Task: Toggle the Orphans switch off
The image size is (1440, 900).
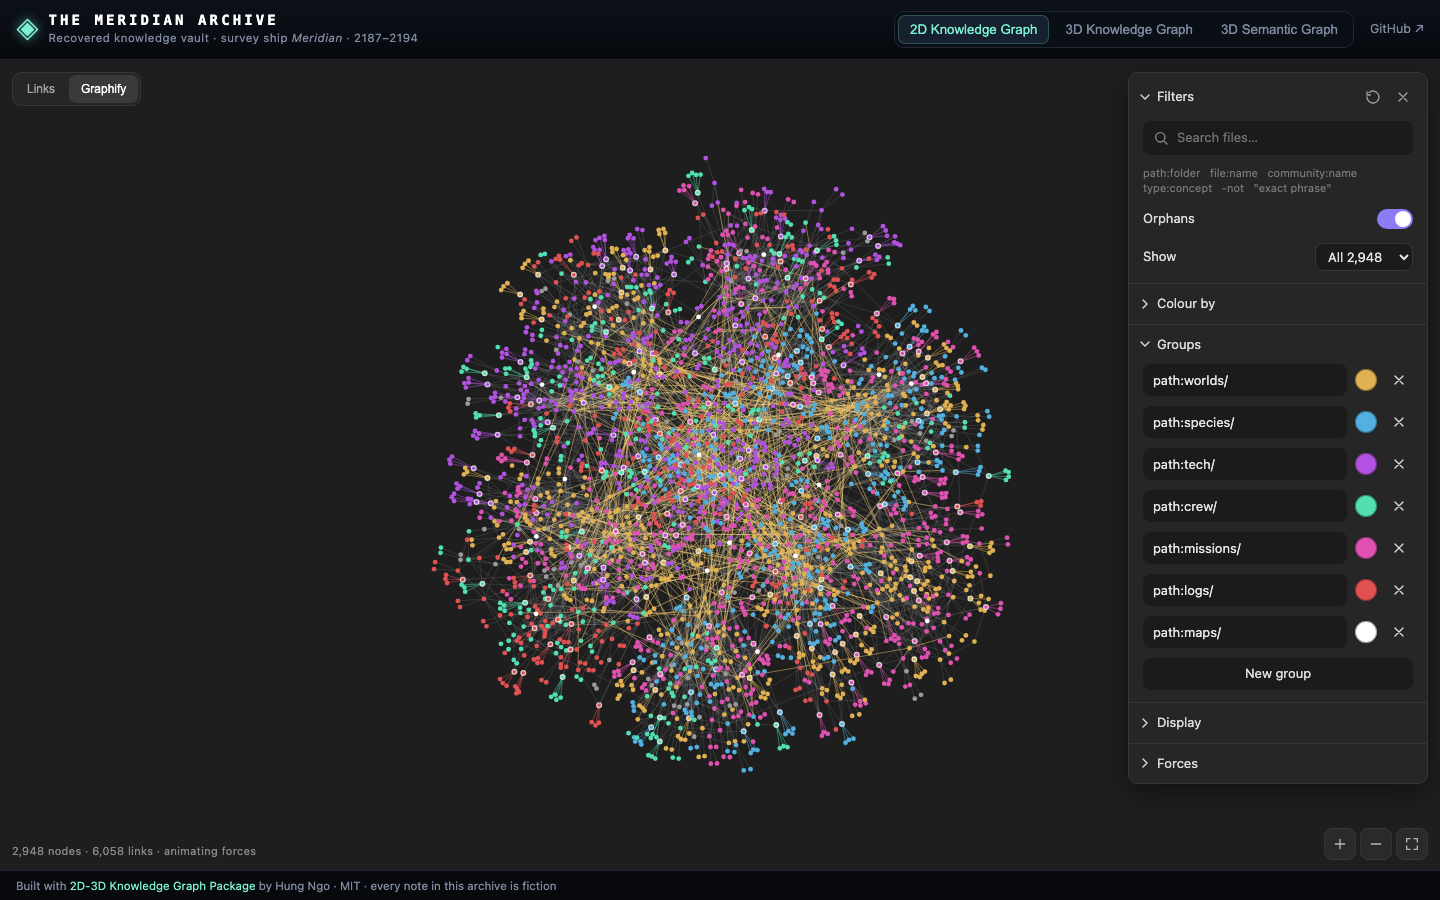Action: [1395, 219]
